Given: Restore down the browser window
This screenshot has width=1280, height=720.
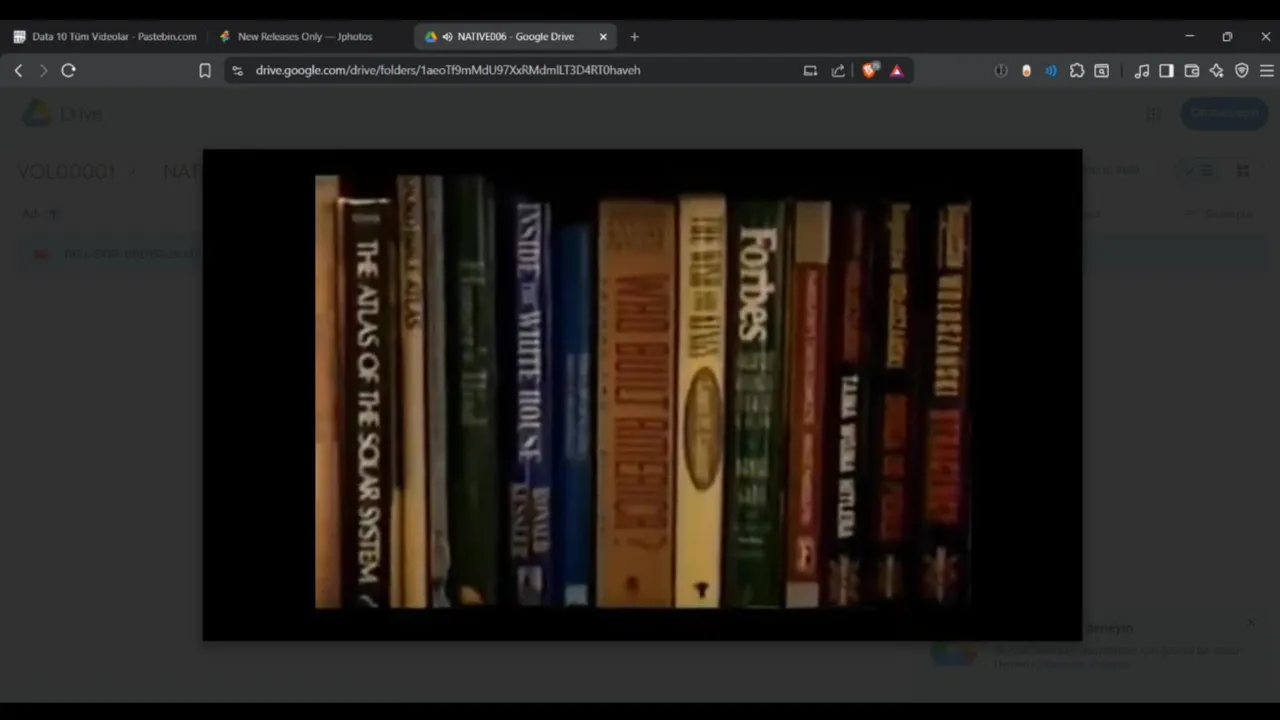Looking at the screenshot, I should (1227, 36).
